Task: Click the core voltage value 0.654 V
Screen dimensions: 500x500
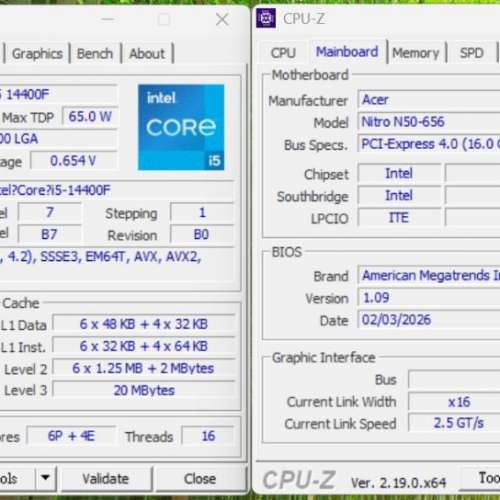Action: tap(73, 161)
